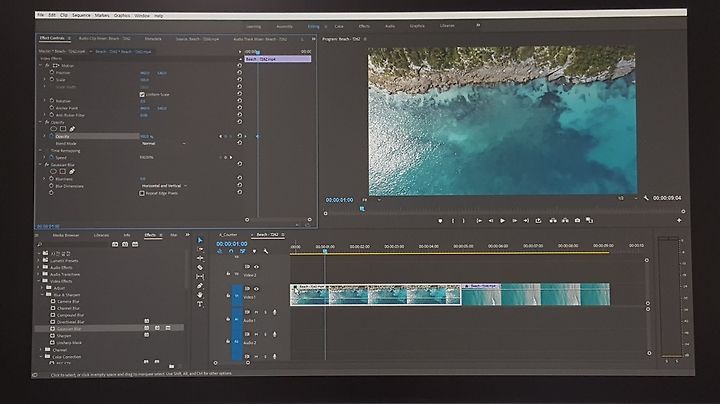Step back one frame in Program monitor
The height and width of the screenshot is (404, 720).
click(x=490, y=221)
